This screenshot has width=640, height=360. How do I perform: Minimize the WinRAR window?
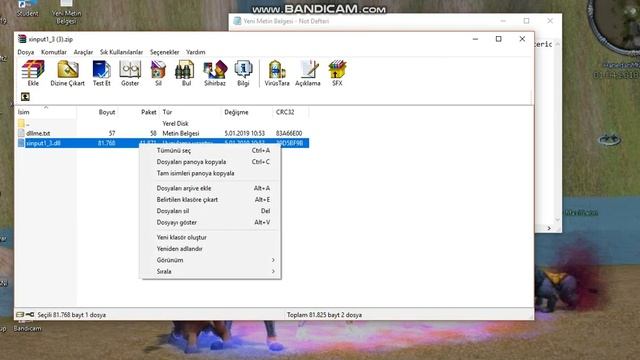(475, 39)
